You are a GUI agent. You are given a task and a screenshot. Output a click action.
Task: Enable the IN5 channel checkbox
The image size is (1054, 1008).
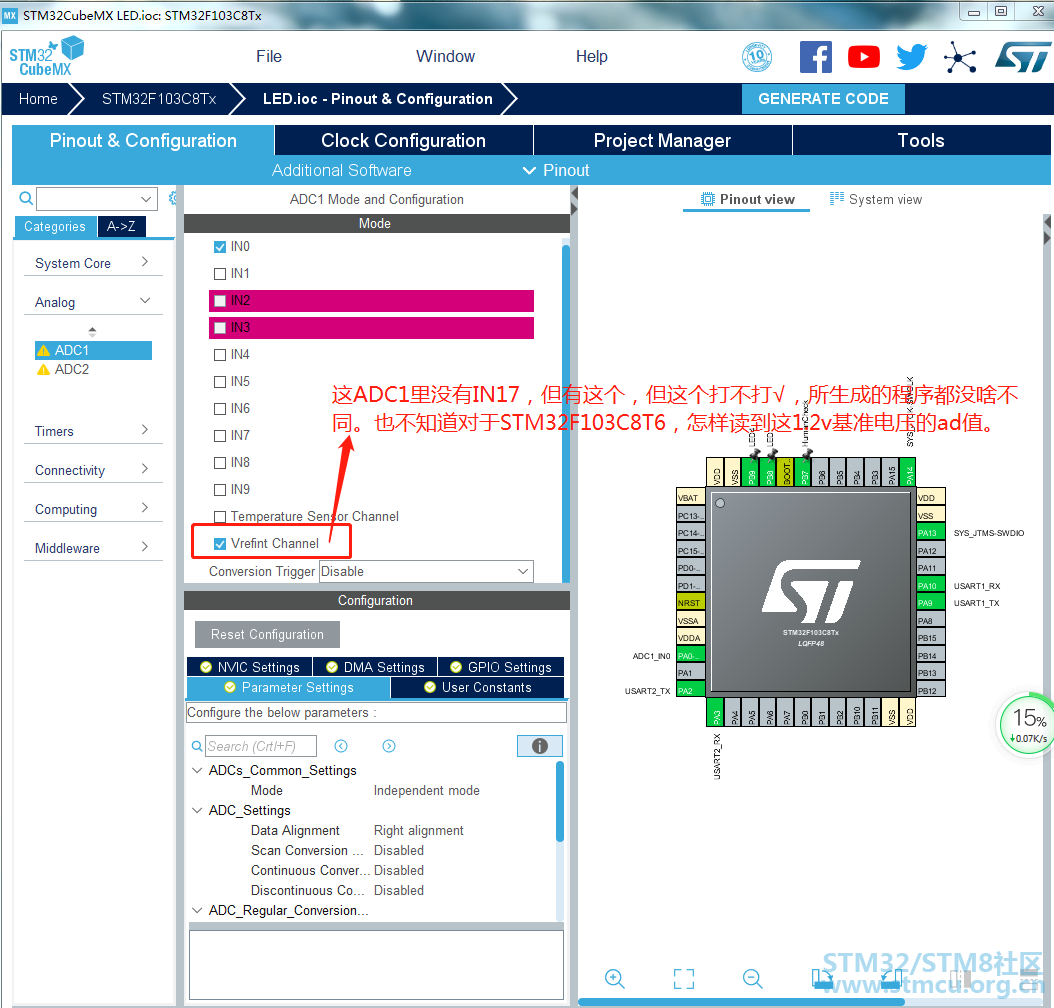click(220, 382)
